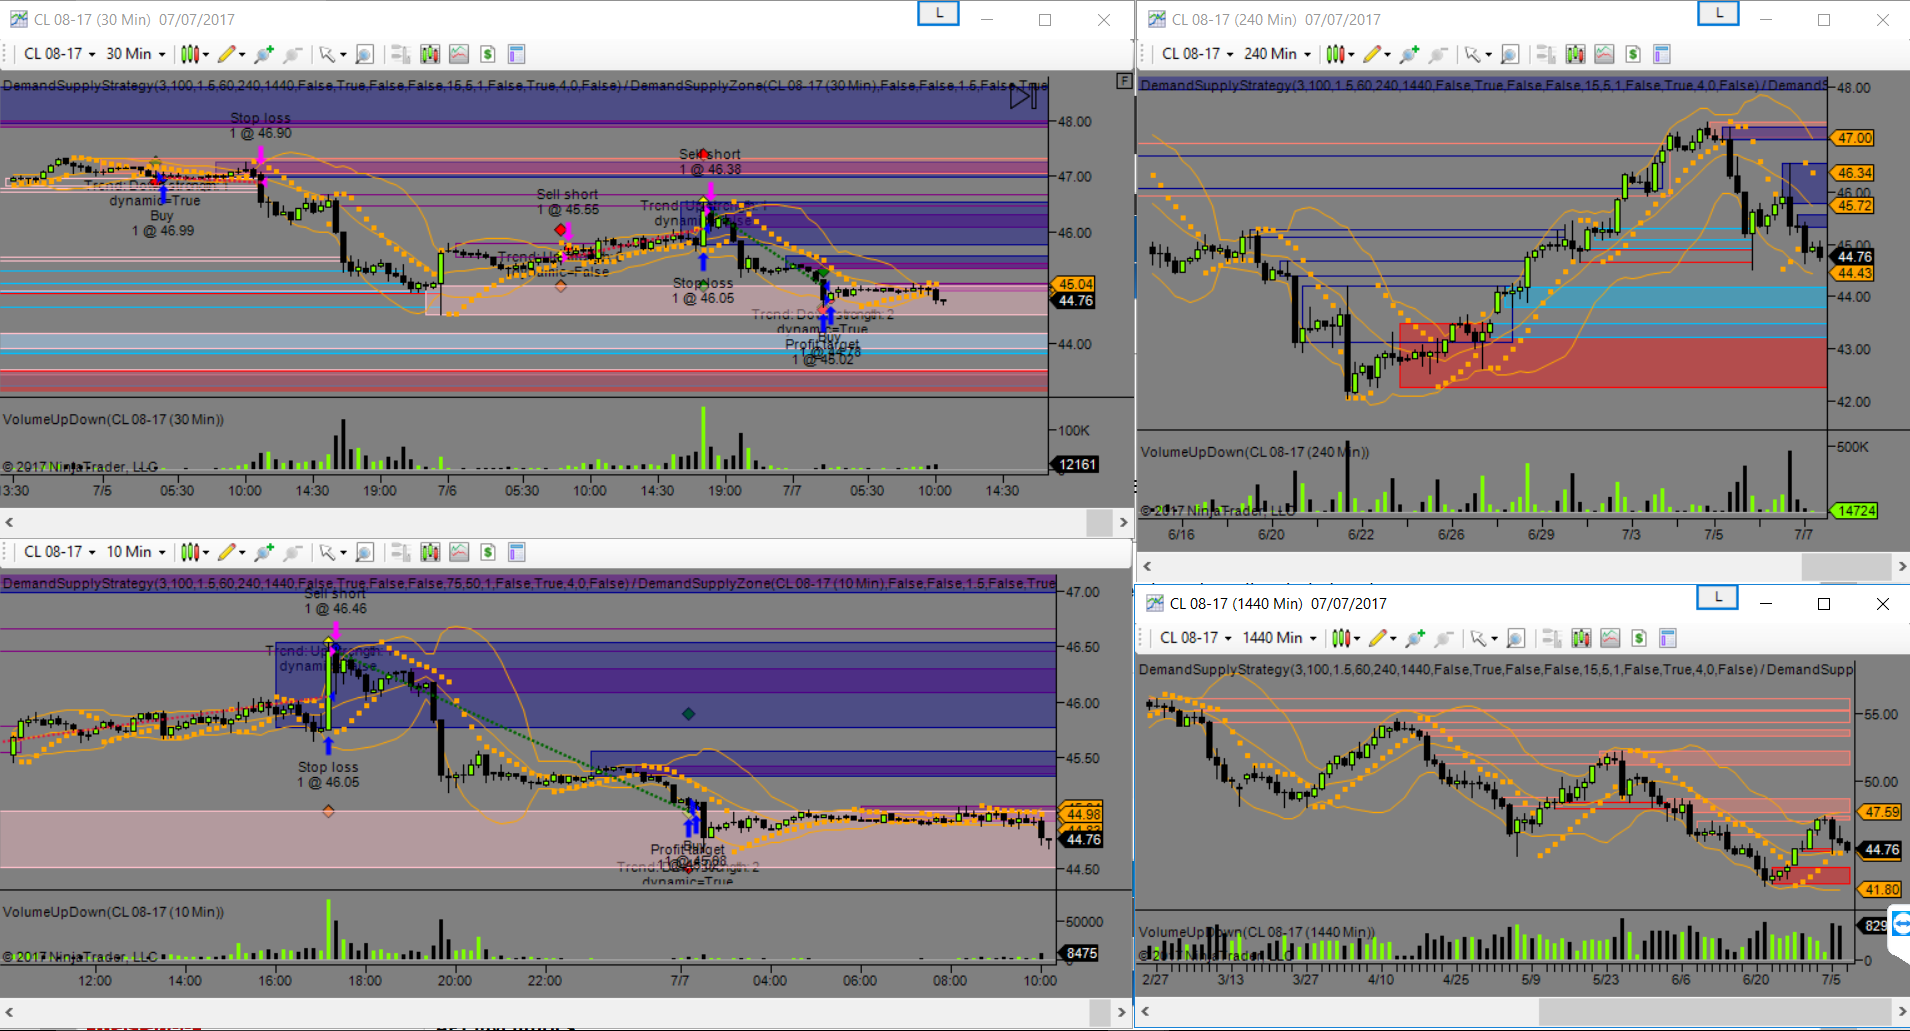Toggle the F button on 30 Min chart
The image size is (1910, 1031).
coord(1124,80)
